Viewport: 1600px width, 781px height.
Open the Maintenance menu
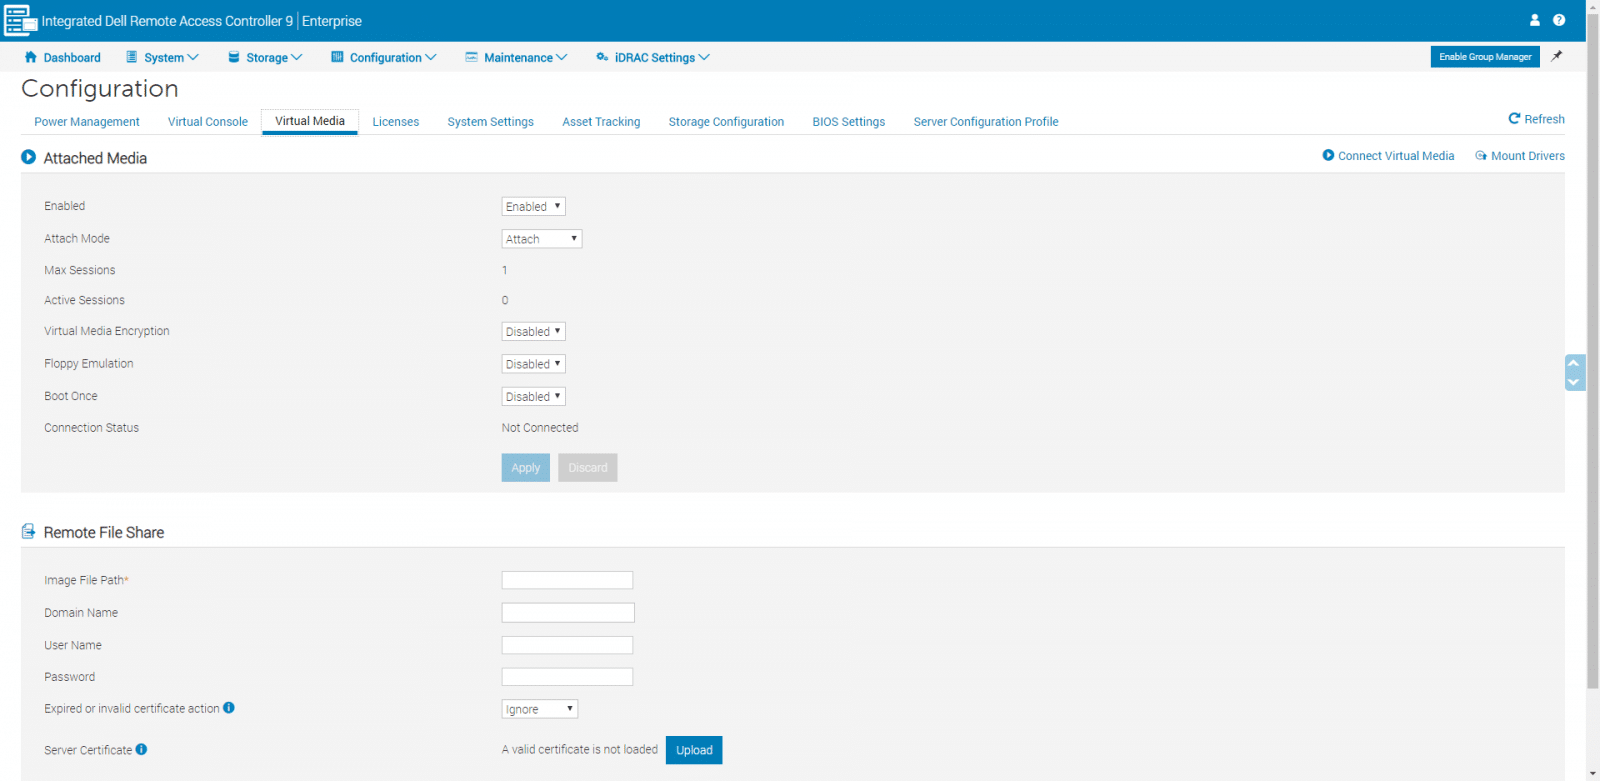515,57
